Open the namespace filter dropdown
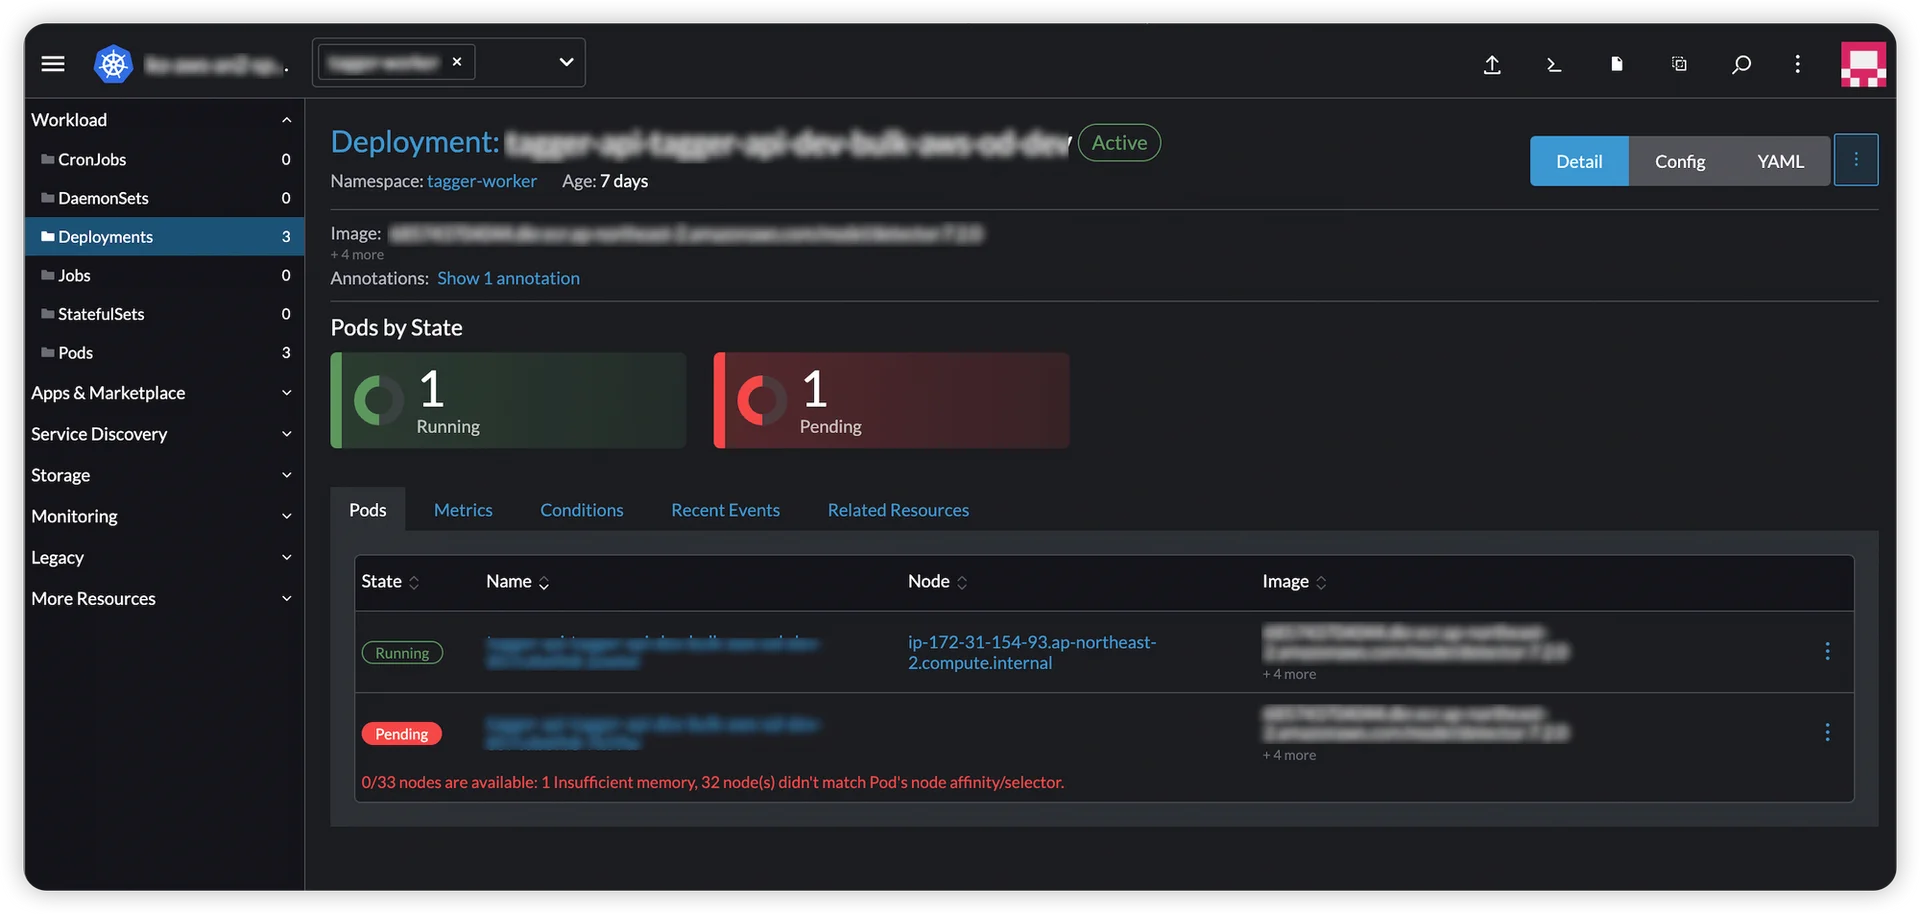Image resolution: width=1920 pixels, height=914 pixels. 566,62
